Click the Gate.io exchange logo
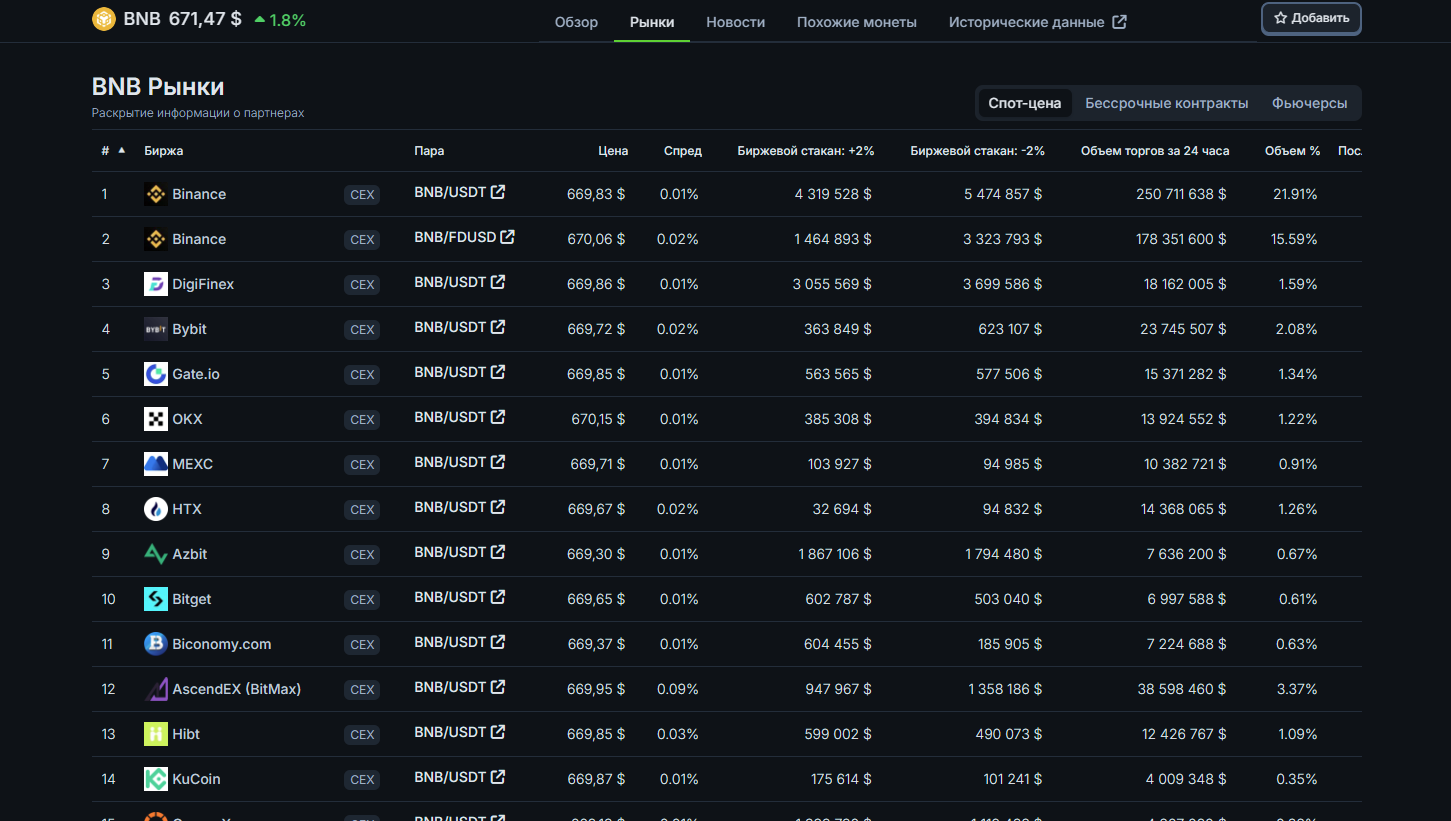1451x821 pixels. click(x=155, y=374)
